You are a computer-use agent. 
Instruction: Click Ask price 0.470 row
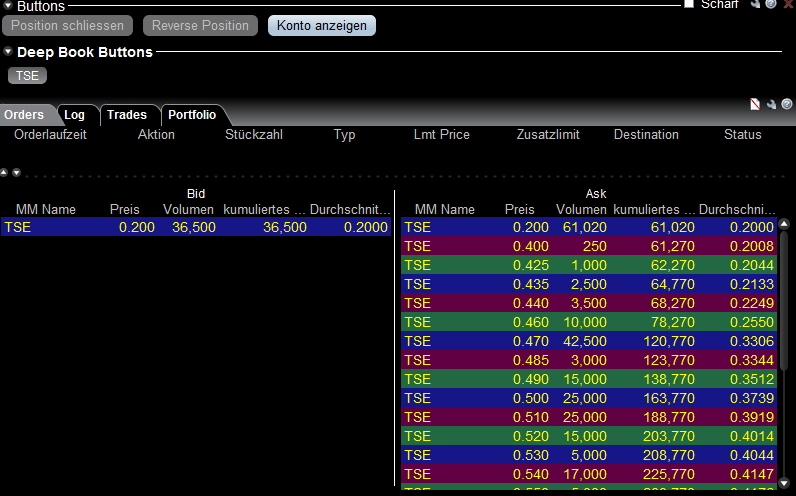(x=589, y=341)
